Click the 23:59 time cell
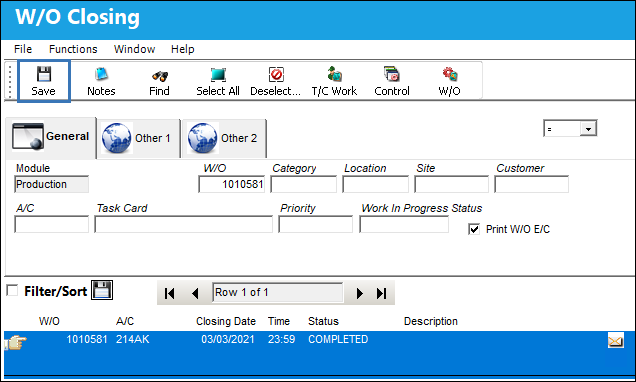This screenshot has height=382, width=636. [x=281, y=339]
